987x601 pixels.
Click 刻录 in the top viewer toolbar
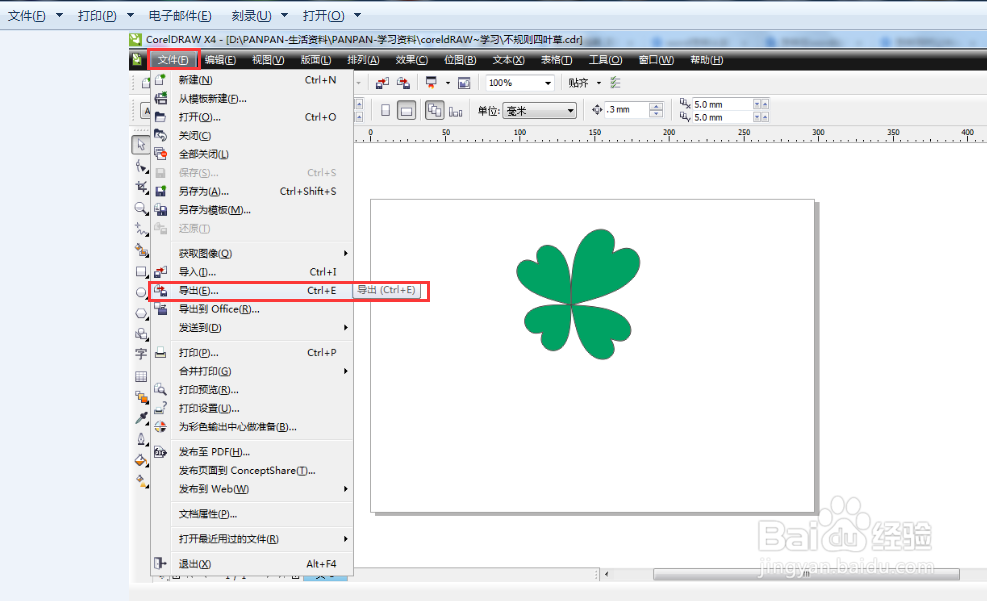(x=252, y=15)
